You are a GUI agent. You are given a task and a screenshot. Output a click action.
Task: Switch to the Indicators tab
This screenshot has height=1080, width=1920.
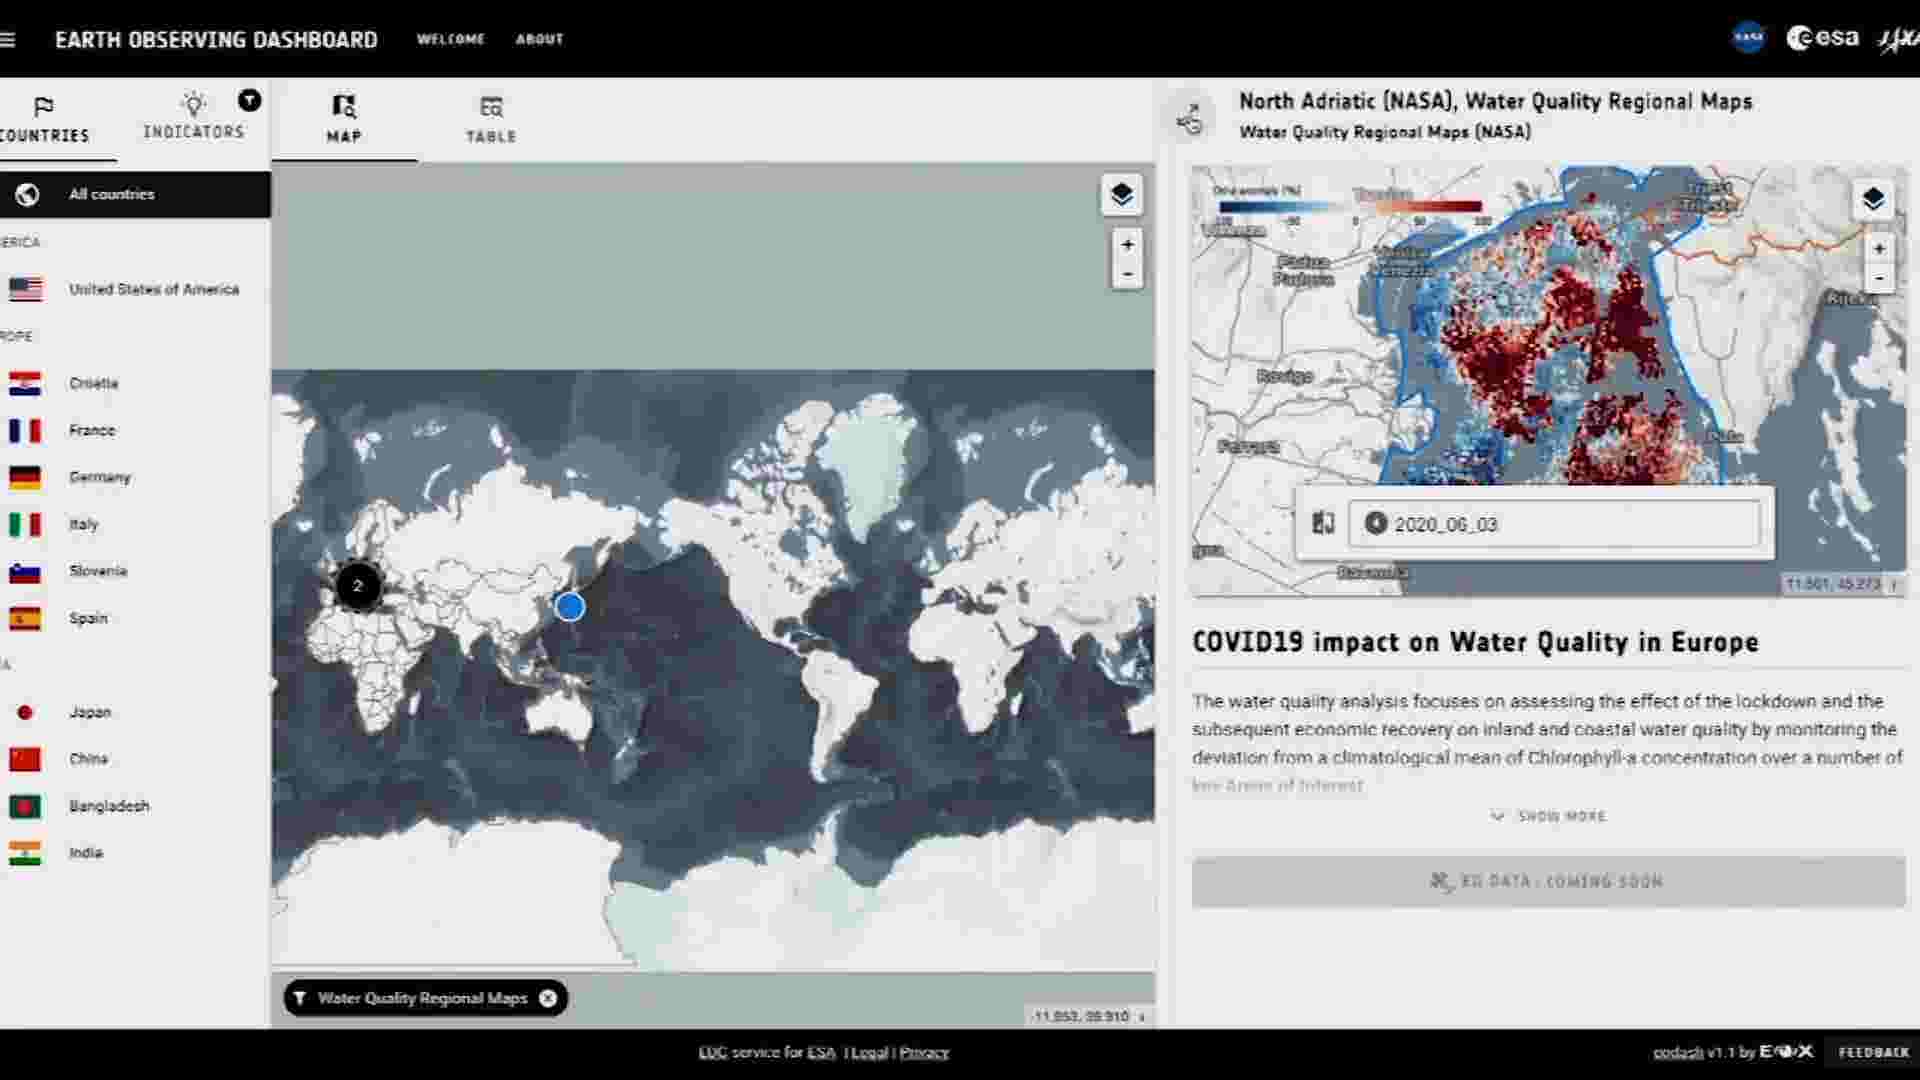(x=193, y=117)
